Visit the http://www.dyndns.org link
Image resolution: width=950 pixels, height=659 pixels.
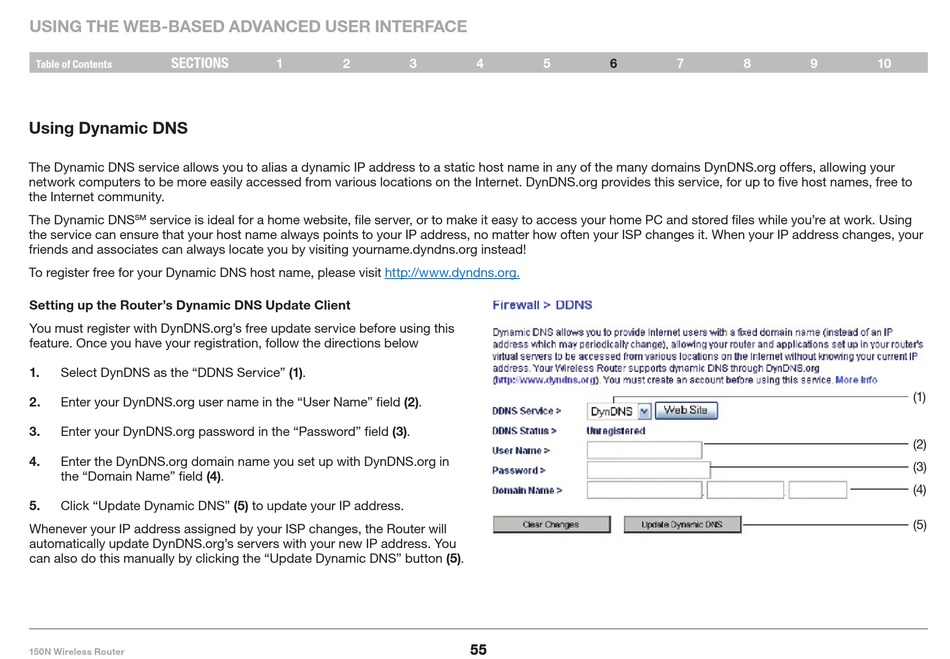tap(452, 273)
